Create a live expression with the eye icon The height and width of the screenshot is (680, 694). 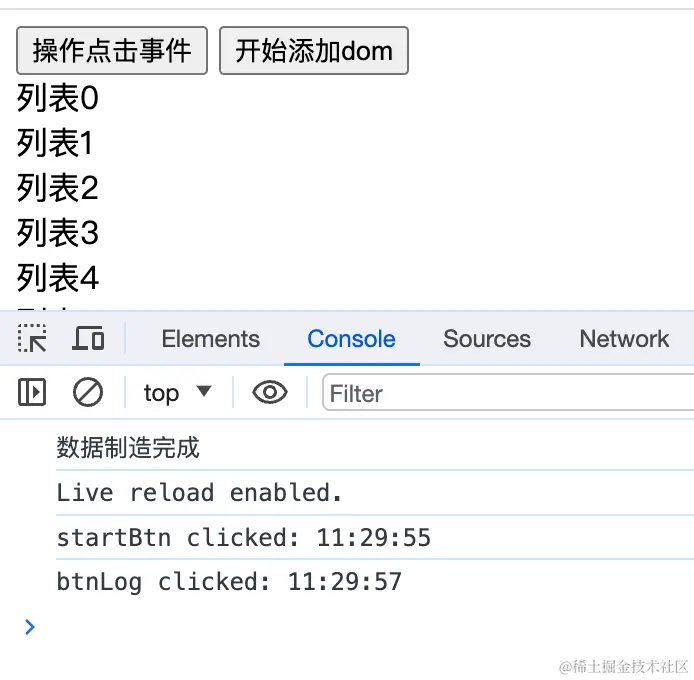270,392
